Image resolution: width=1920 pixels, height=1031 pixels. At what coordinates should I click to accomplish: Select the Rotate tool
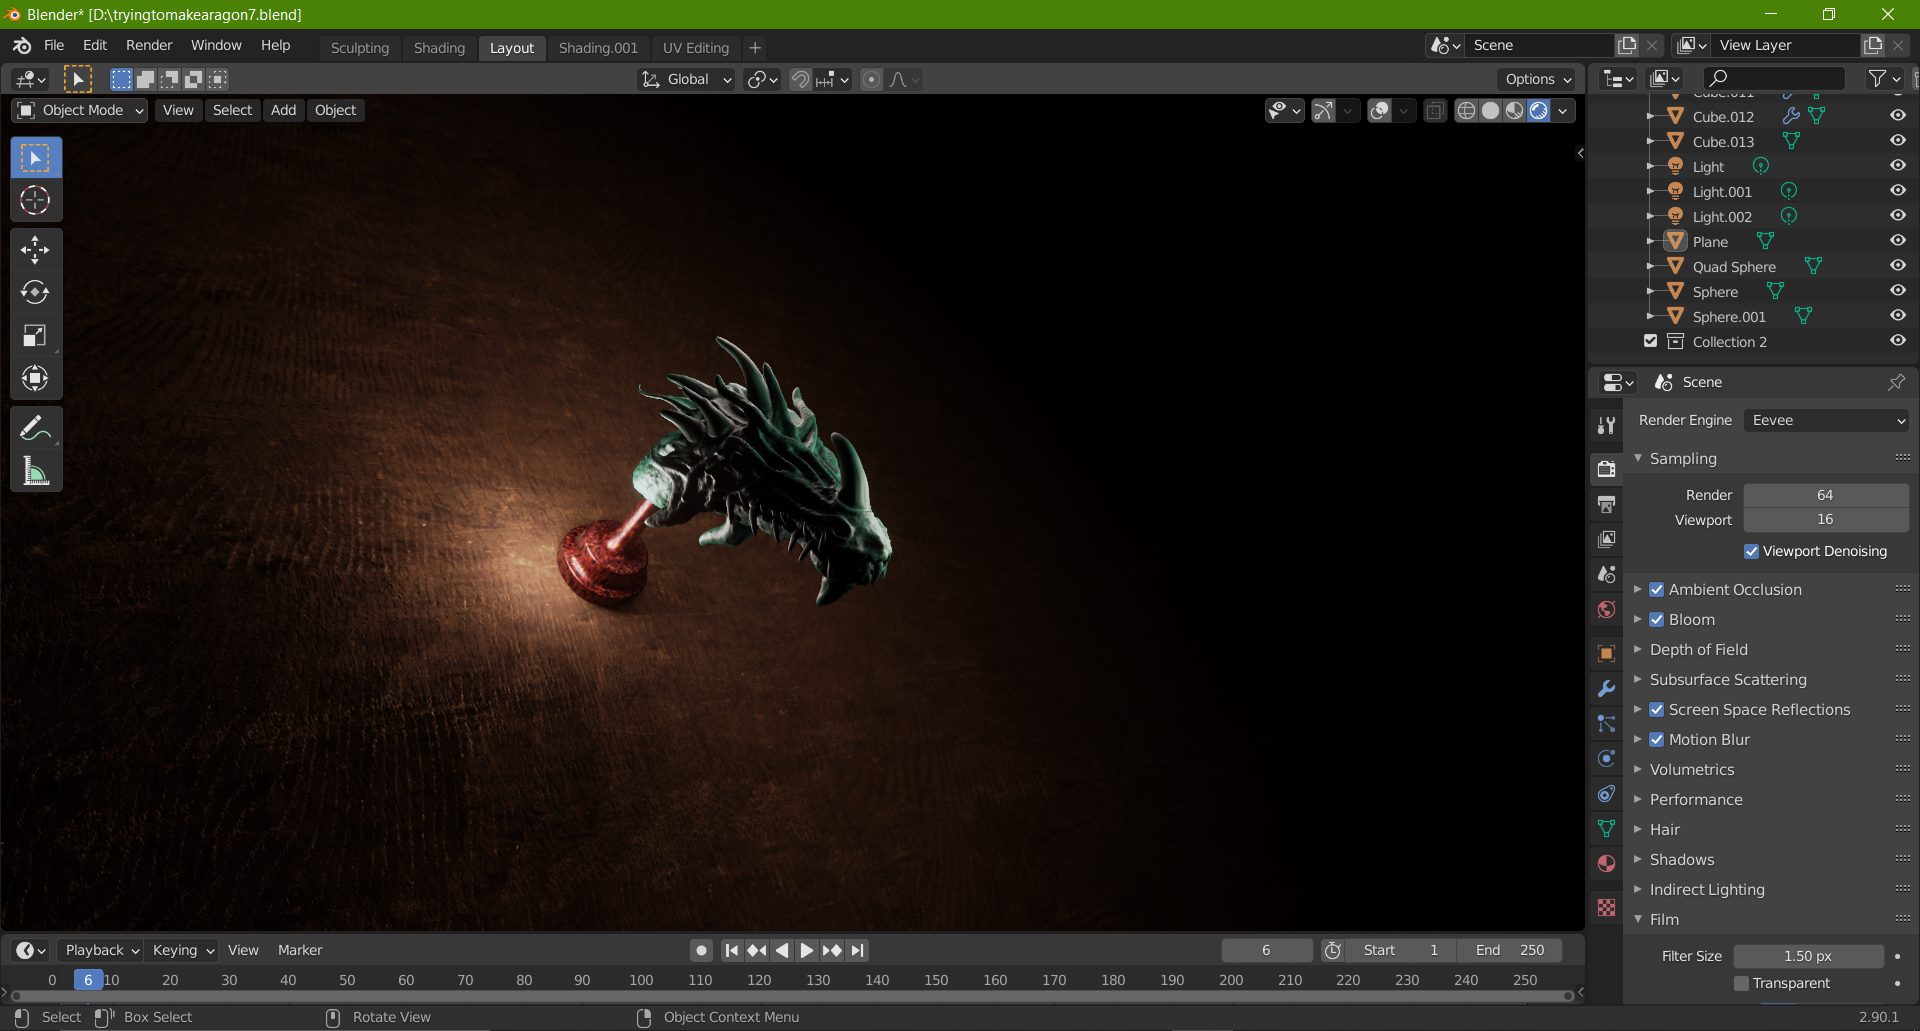[x=35, y=292]
